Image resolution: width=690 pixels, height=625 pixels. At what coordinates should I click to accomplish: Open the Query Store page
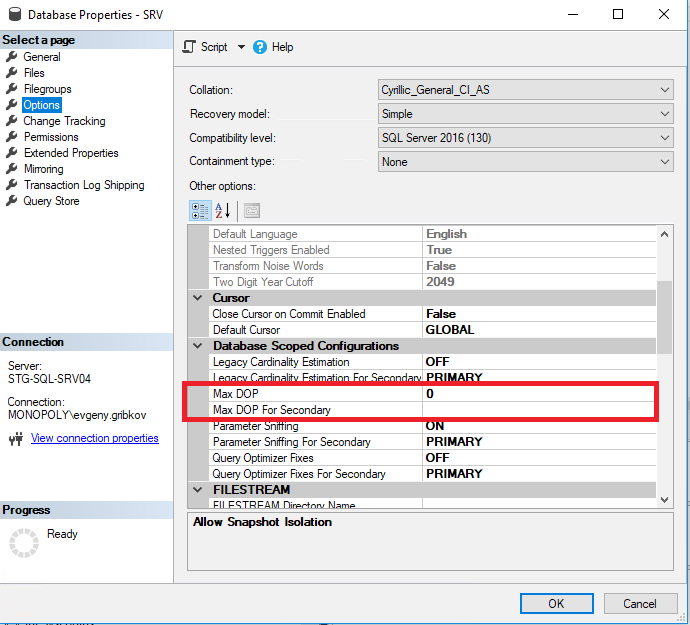pyautogui.click(x=51, y=201)
